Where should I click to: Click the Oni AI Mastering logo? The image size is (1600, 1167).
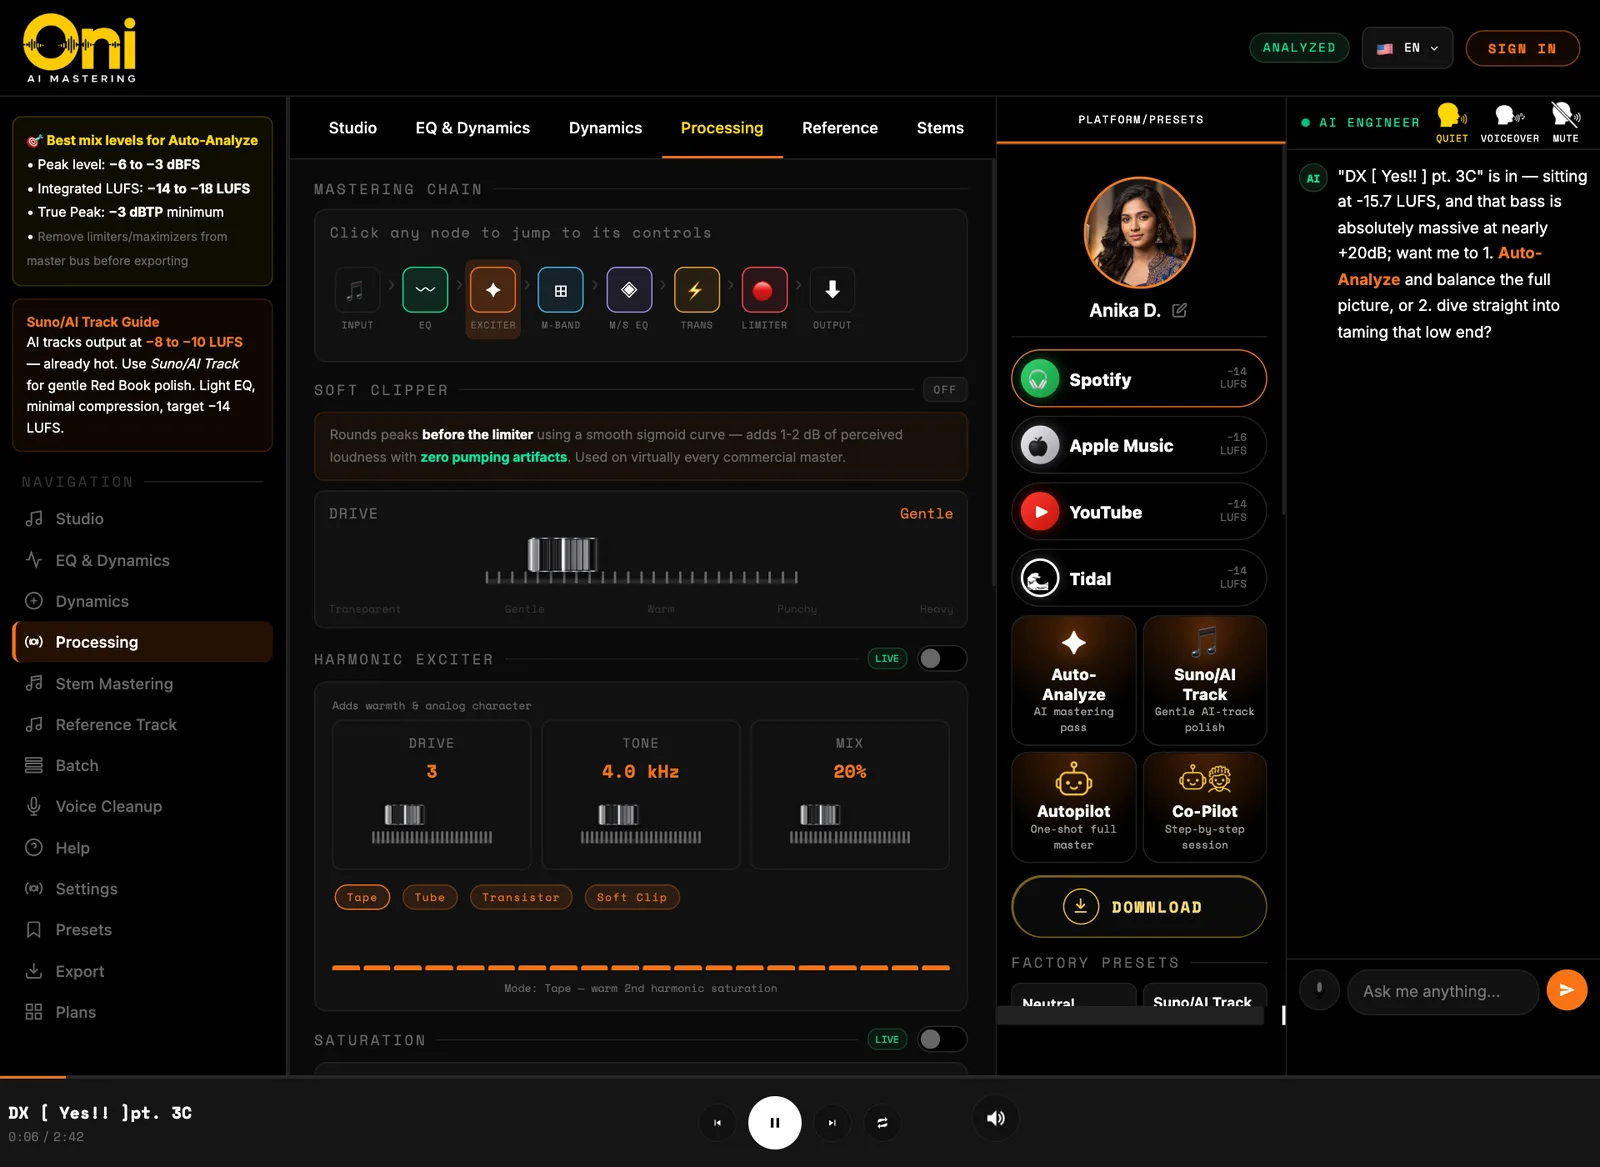point(80,48)
